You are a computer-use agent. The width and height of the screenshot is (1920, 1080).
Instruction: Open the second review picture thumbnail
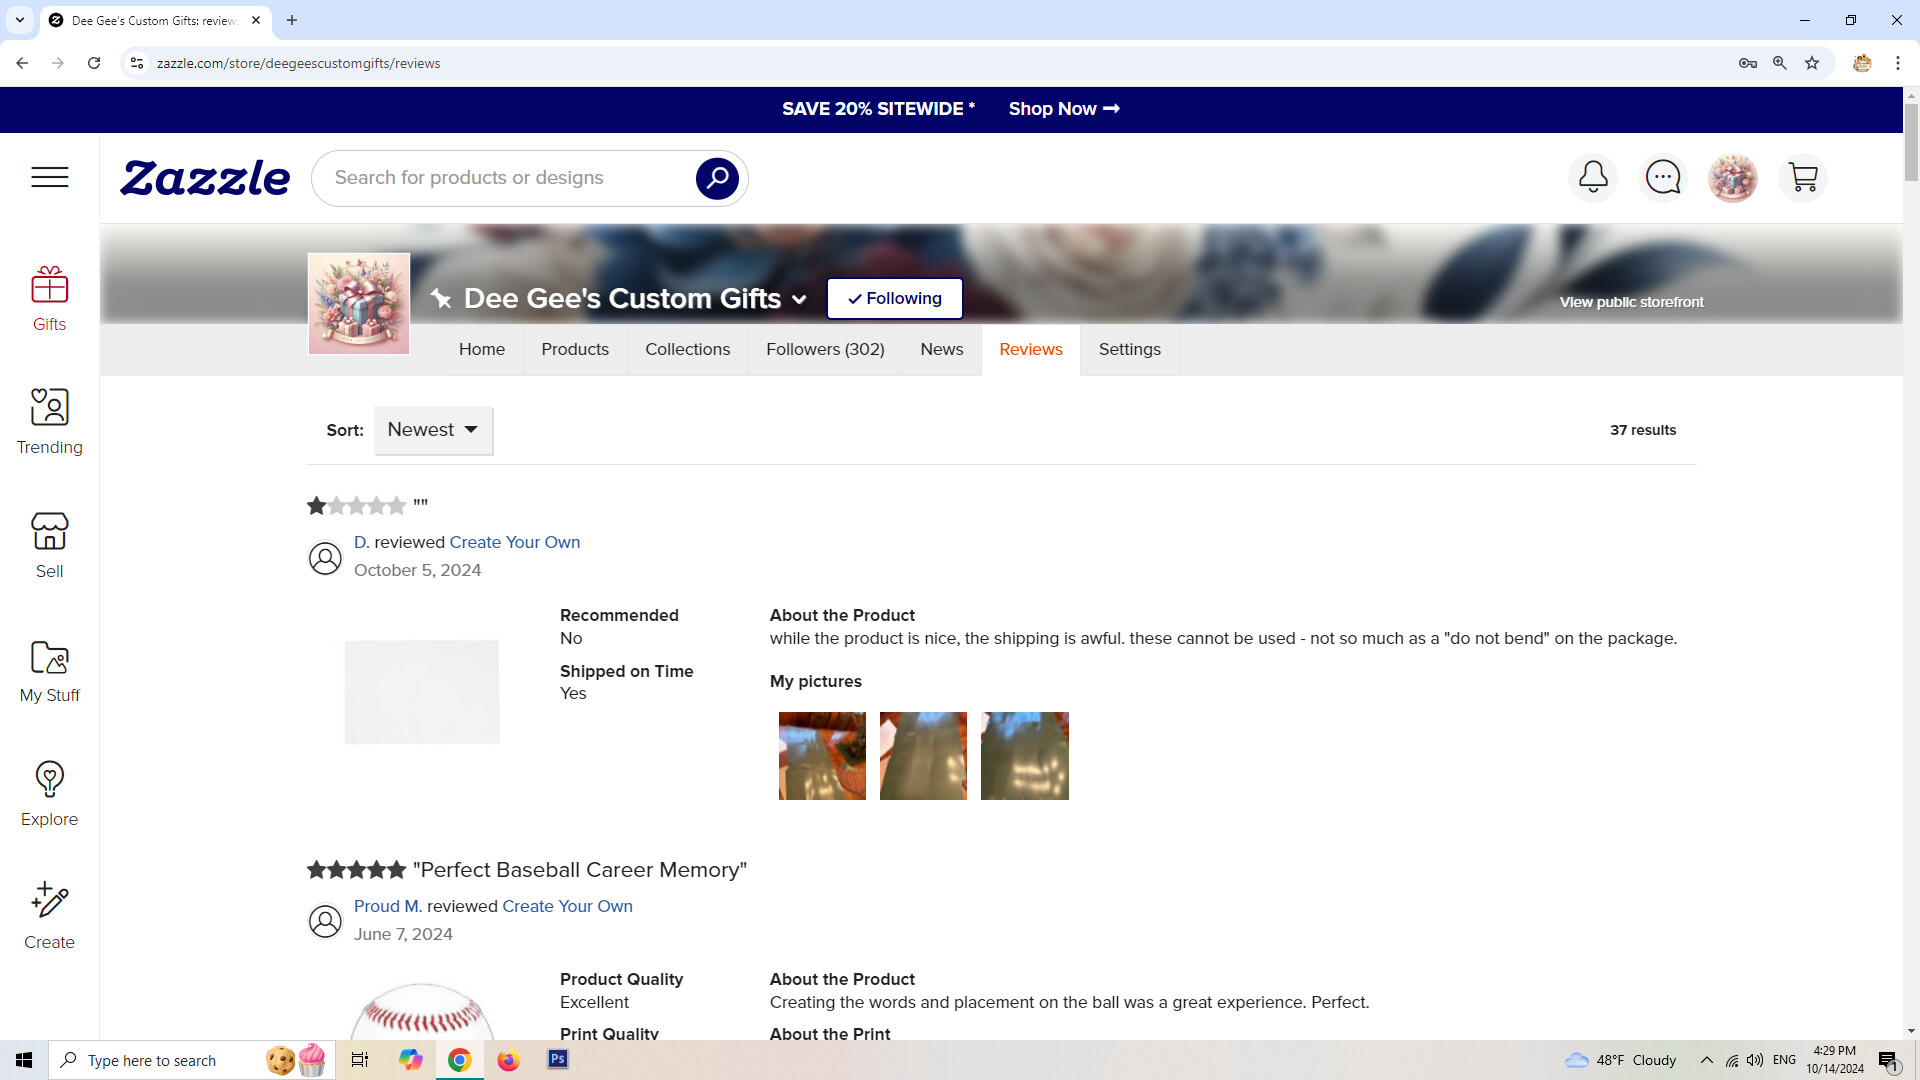point(923,756)
